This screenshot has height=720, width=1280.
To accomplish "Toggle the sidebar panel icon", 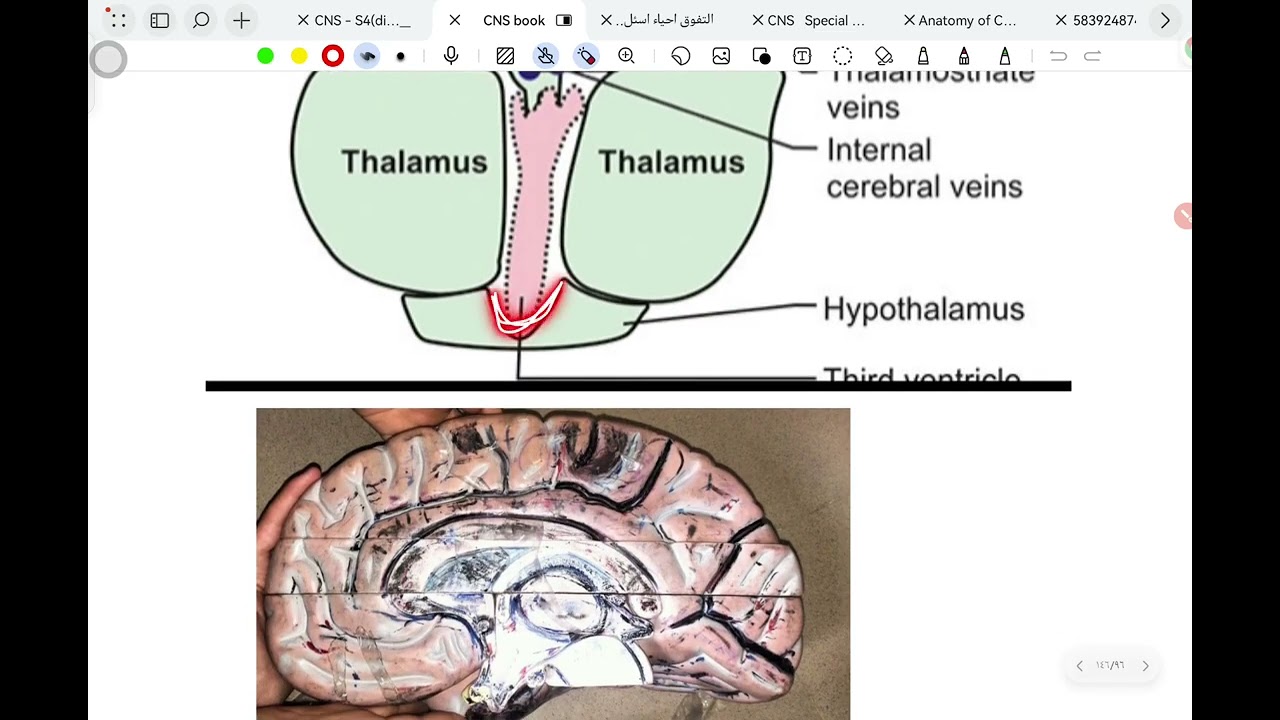I will click(x=160, y=20).
